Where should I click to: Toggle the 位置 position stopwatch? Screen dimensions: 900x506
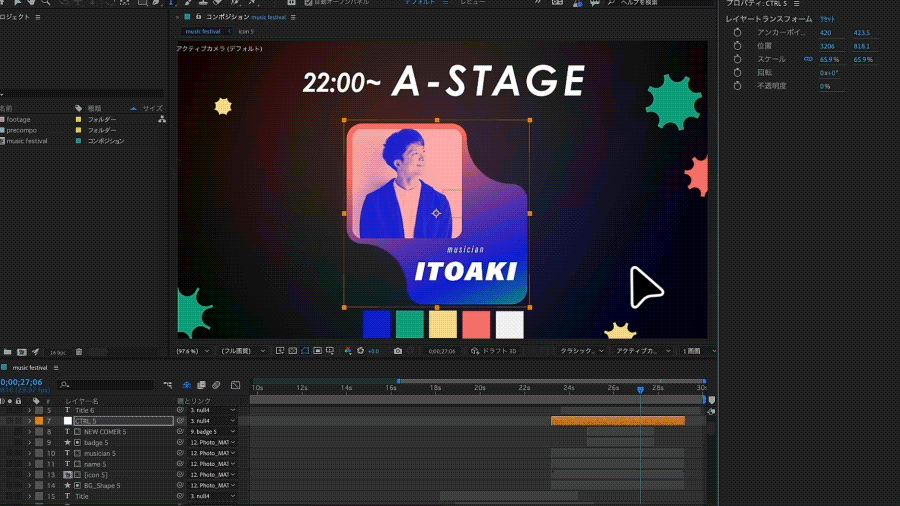(738, 46)
